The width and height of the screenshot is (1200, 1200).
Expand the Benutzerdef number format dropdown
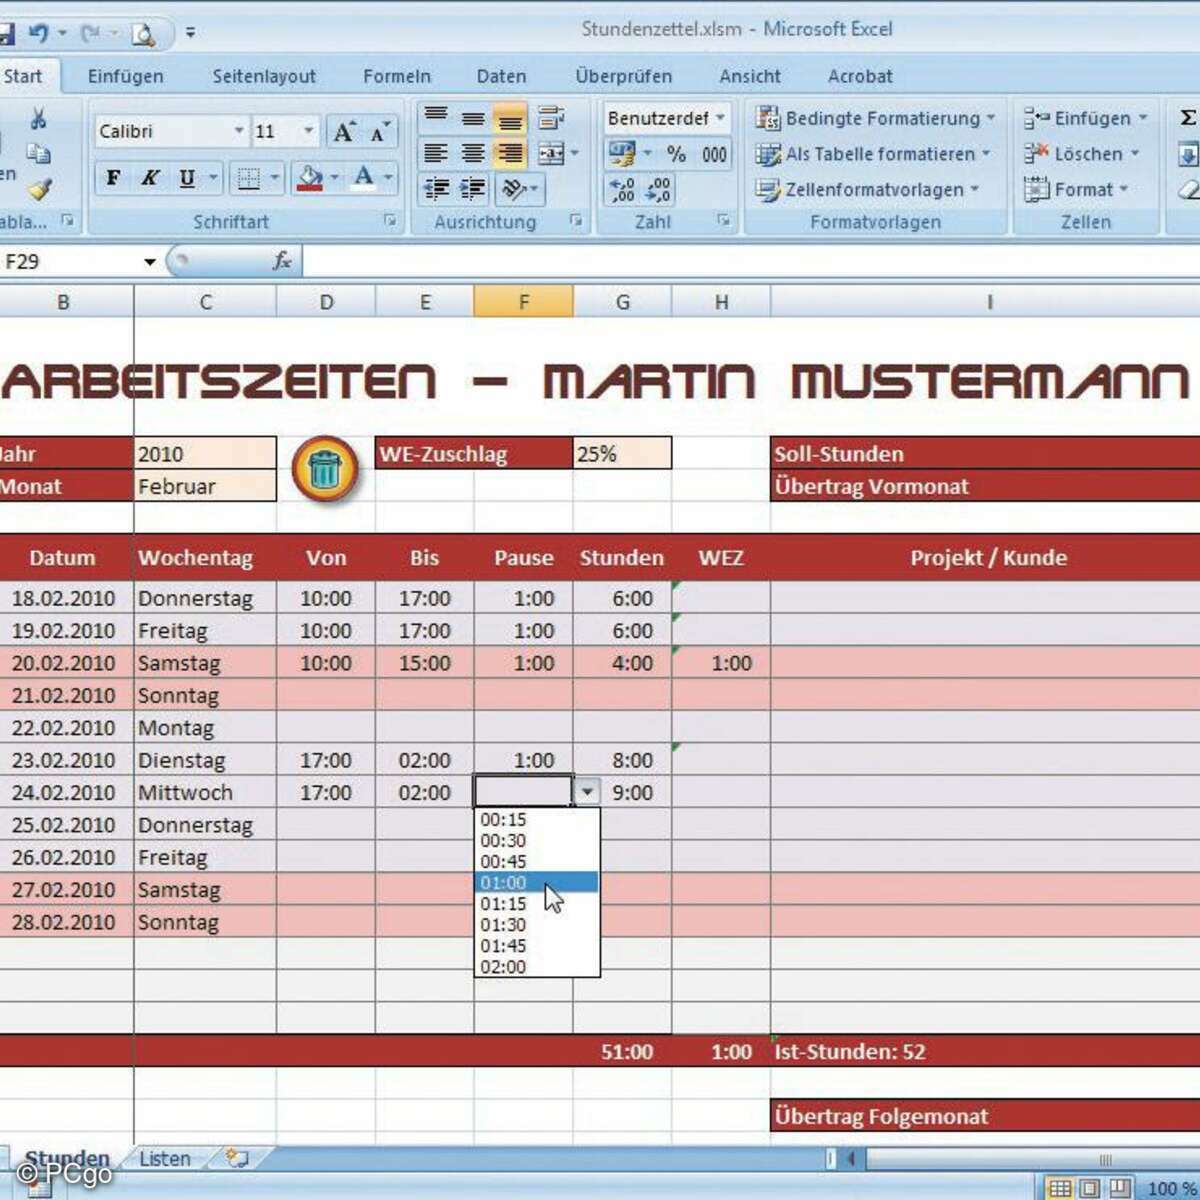720,118
